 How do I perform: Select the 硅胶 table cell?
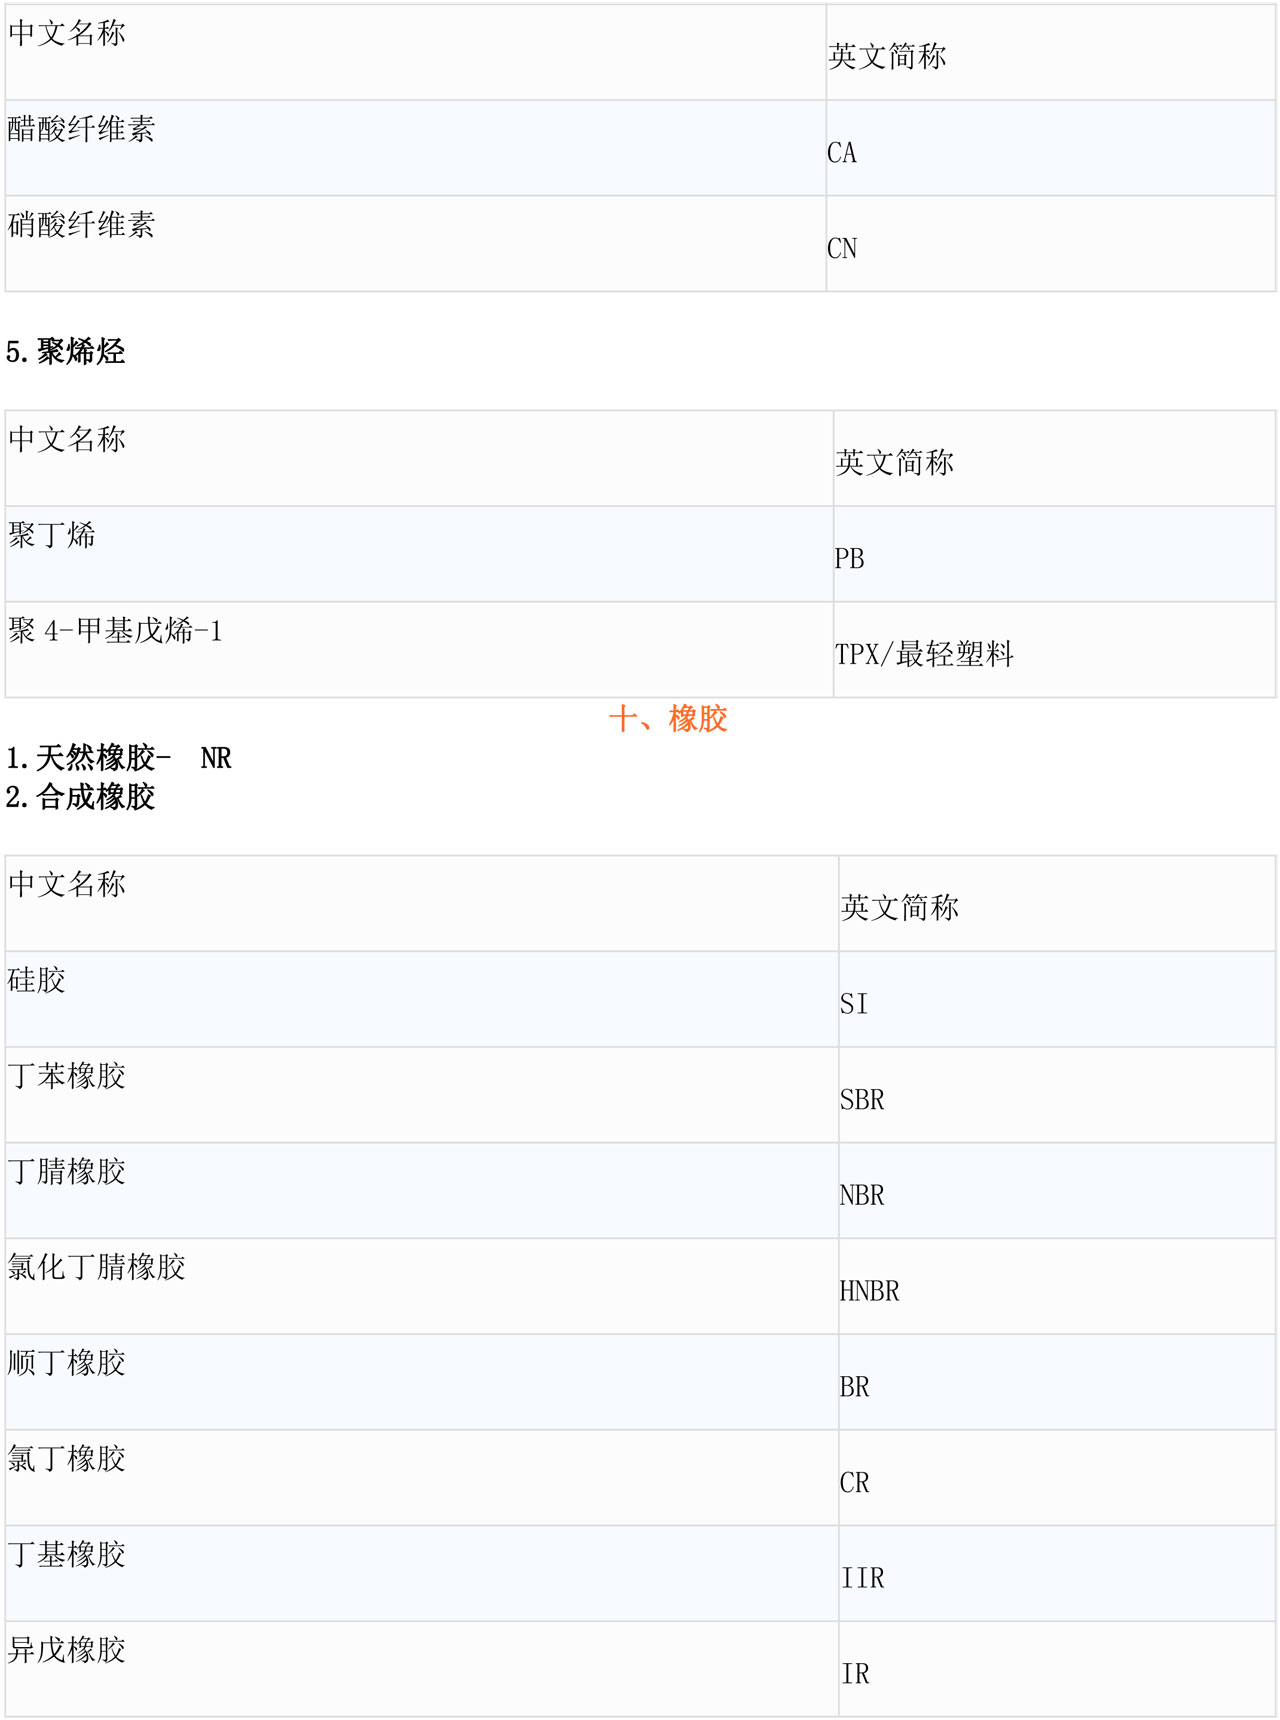pos(37,980)
